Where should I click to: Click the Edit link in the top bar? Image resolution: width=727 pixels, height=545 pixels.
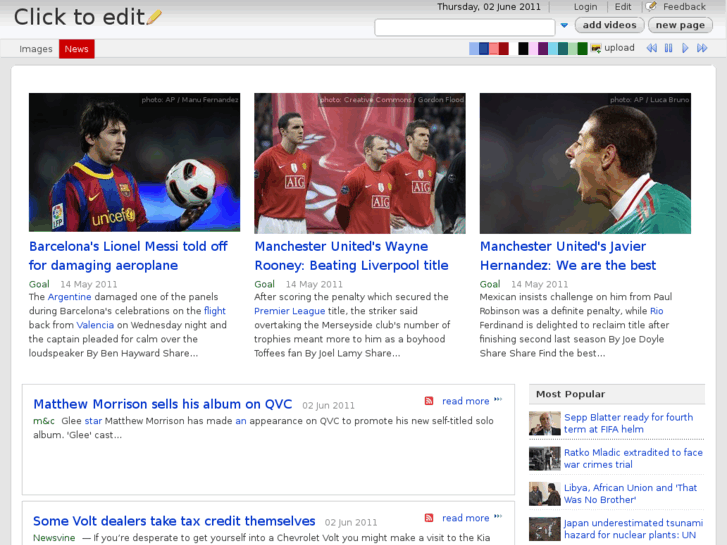pos(623,6)
